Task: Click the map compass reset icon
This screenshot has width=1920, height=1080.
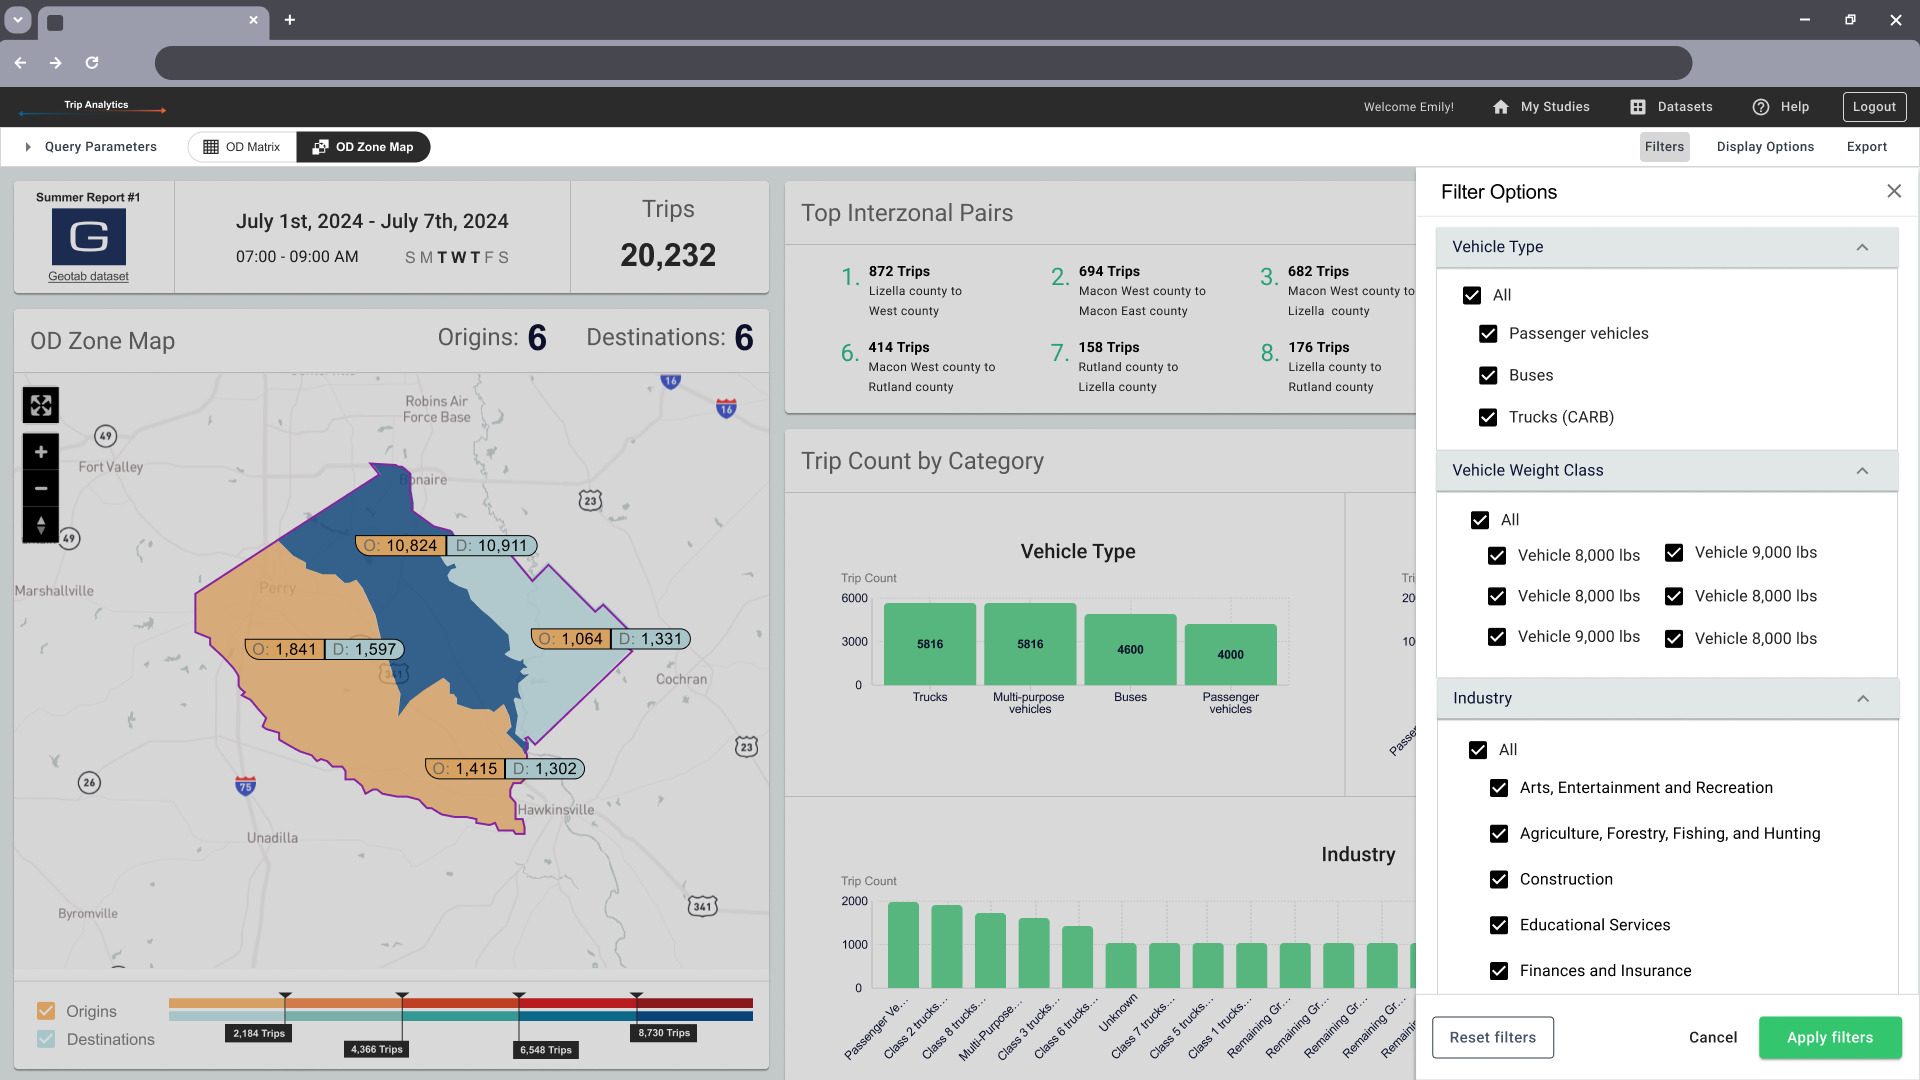Action: [41, 525]
